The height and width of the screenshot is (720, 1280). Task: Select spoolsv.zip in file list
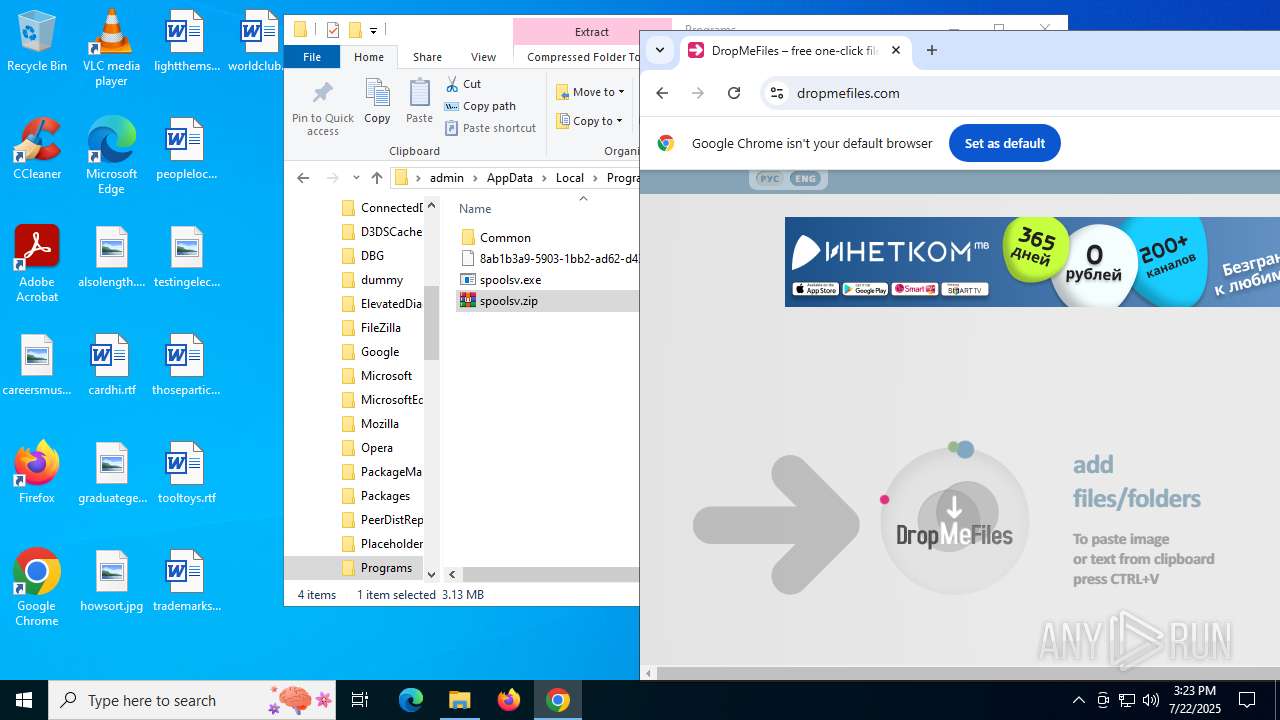pos(509,301)
